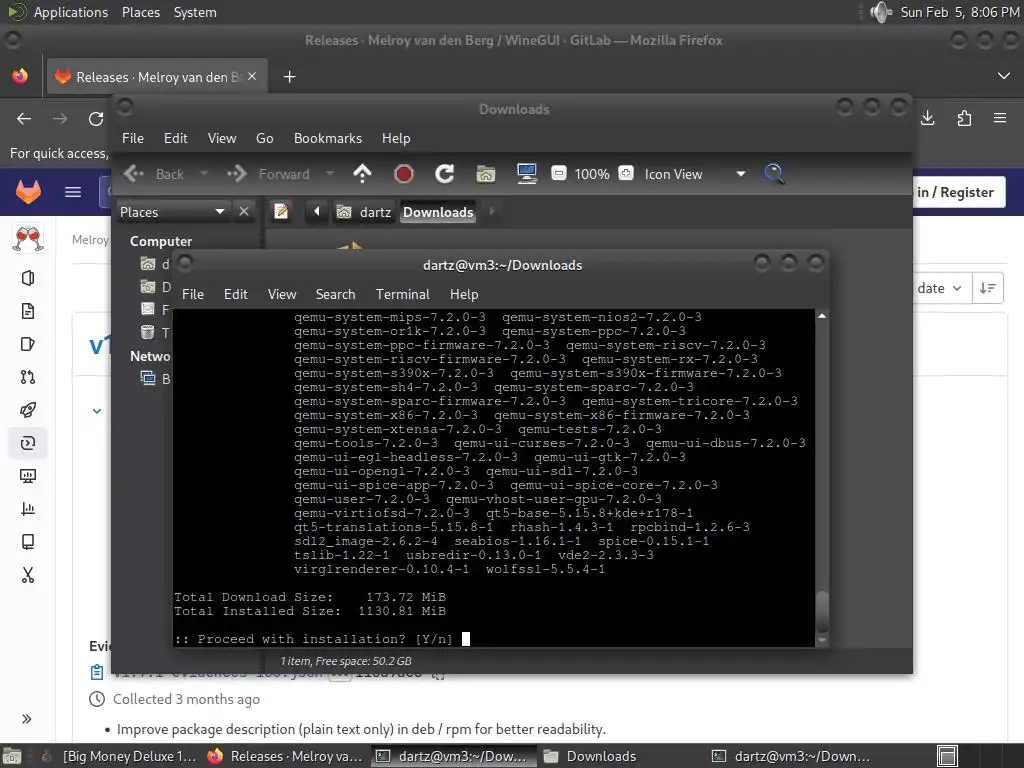Open the View menu in the terminal window
Image resolution: width=1024 pixels, height=768 pixels.
281,295
